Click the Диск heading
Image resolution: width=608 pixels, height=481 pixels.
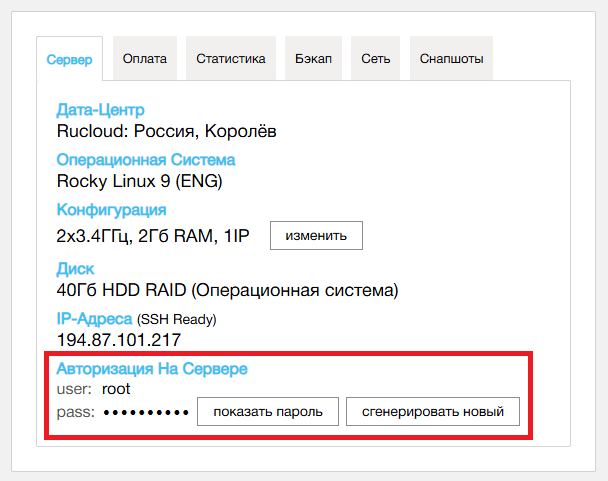pos(75,269)
